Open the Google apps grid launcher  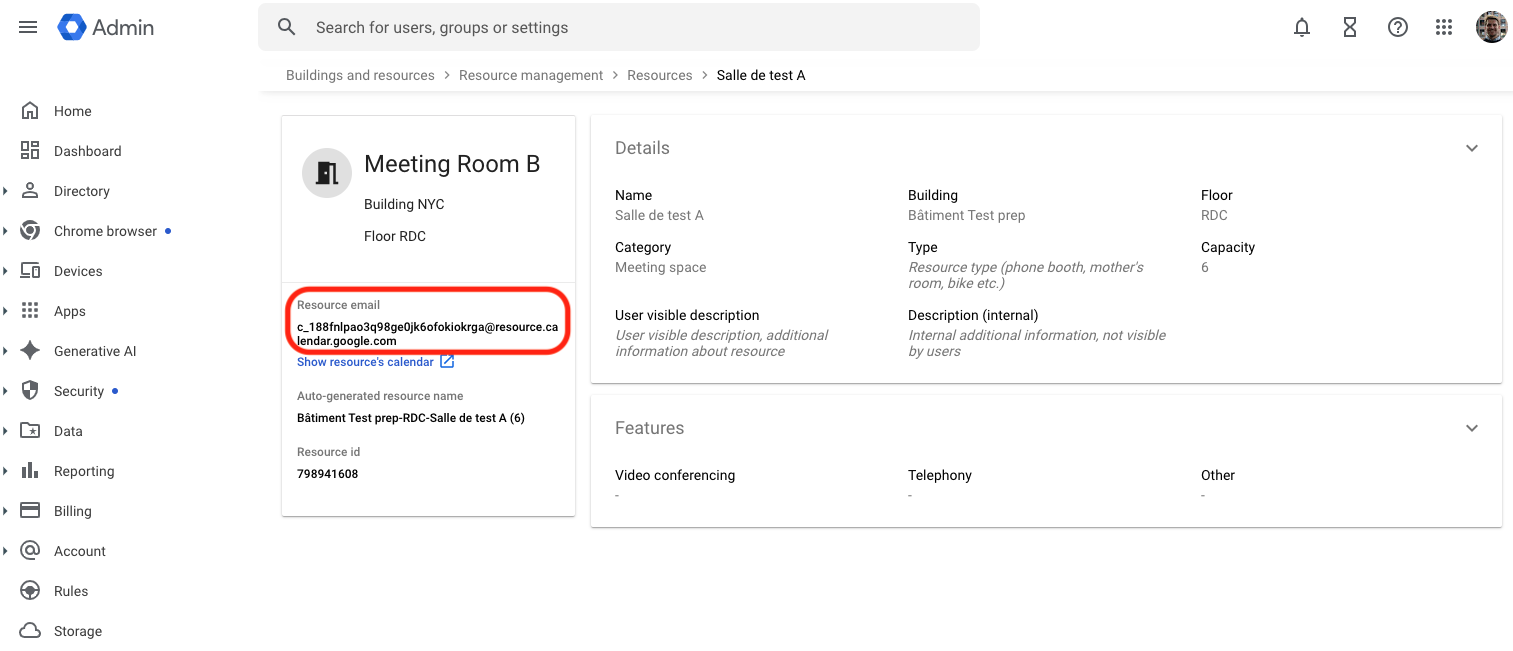tap(1443, 27)
